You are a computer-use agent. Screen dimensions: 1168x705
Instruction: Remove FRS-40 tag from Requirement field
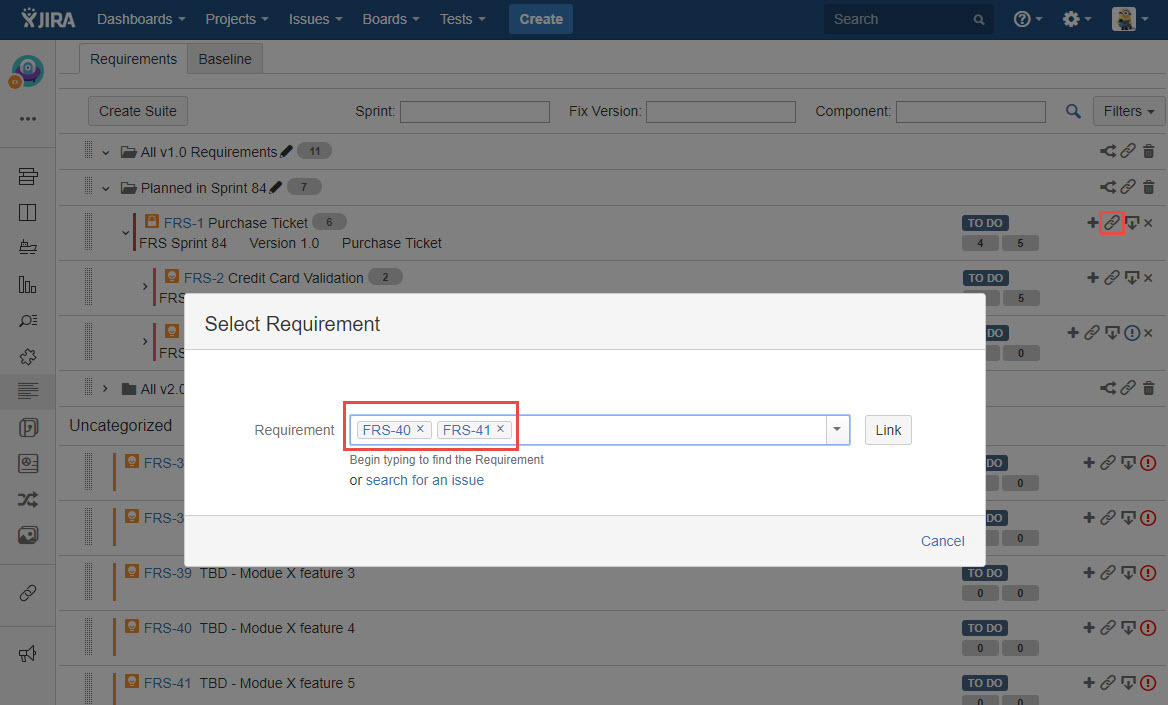click(x=420, y=429)
